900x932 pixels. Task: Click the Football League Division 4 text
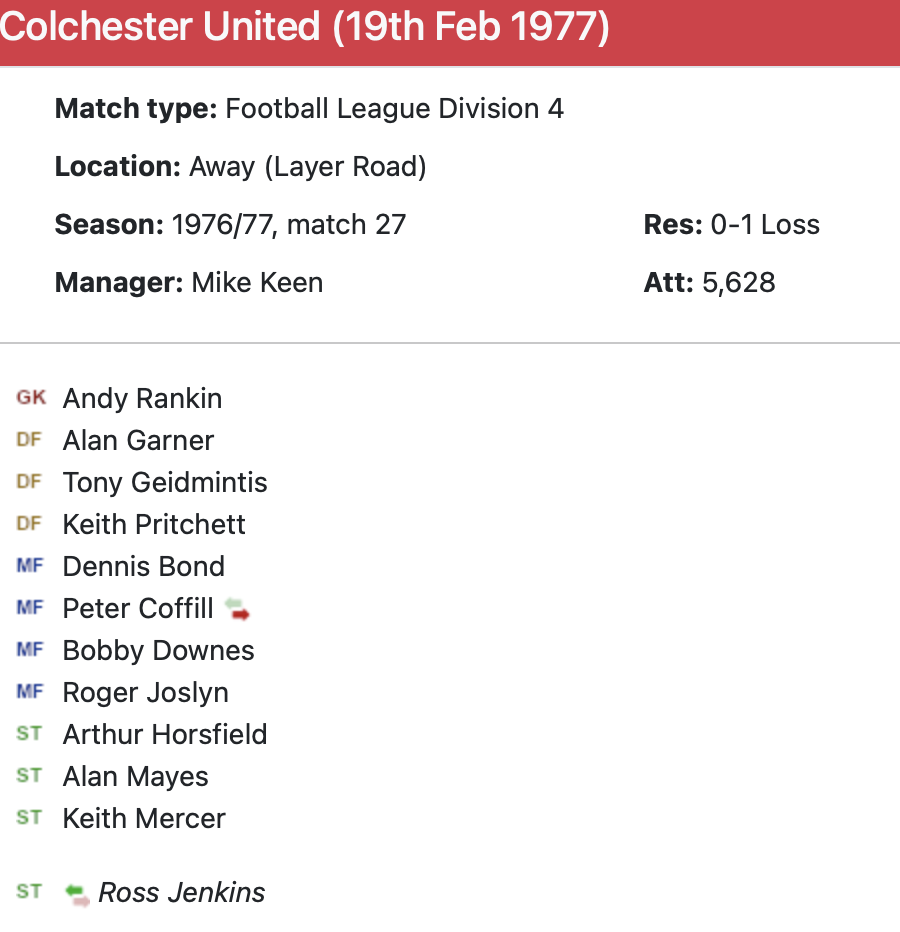pos(394,108)
